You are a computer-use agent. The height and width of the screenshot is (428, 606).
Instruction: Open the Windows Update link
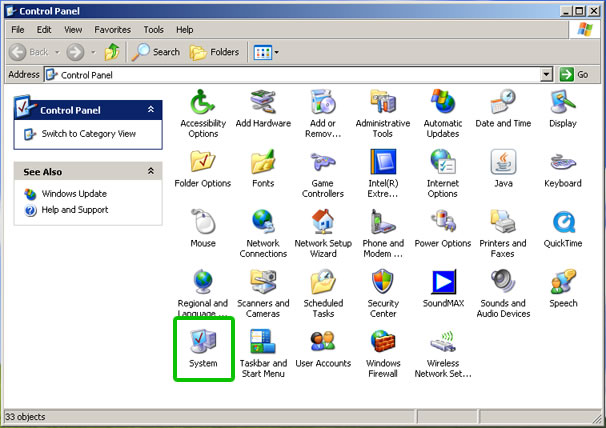[74, 194]
